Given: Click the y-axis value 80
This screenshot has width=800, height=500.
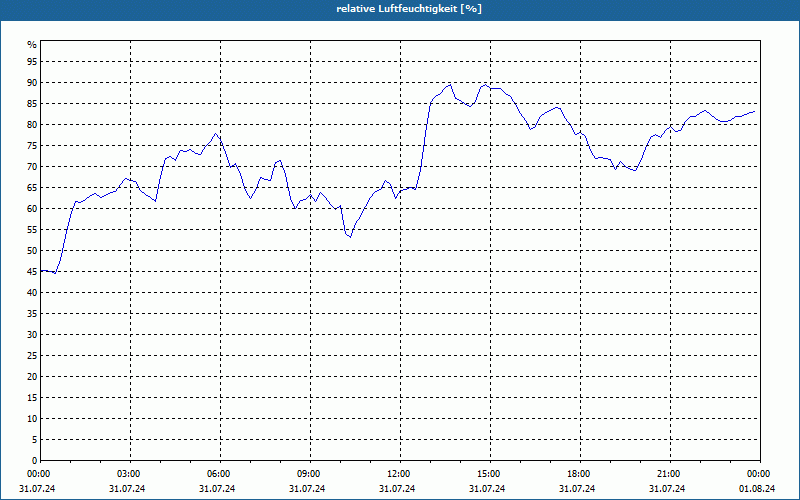Looking at the screenshot, I should pos(32,124).
